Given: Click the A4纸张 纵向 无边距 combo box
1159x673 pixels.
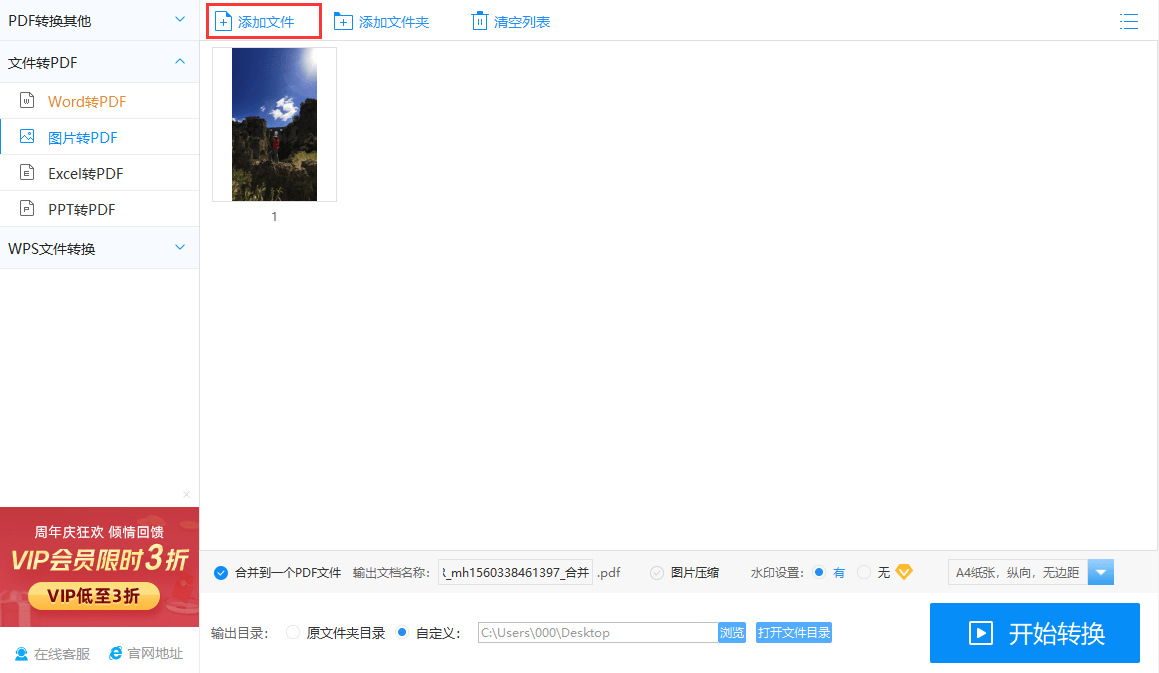Looking at the screenshot, I should click(x=1030, y=572).
